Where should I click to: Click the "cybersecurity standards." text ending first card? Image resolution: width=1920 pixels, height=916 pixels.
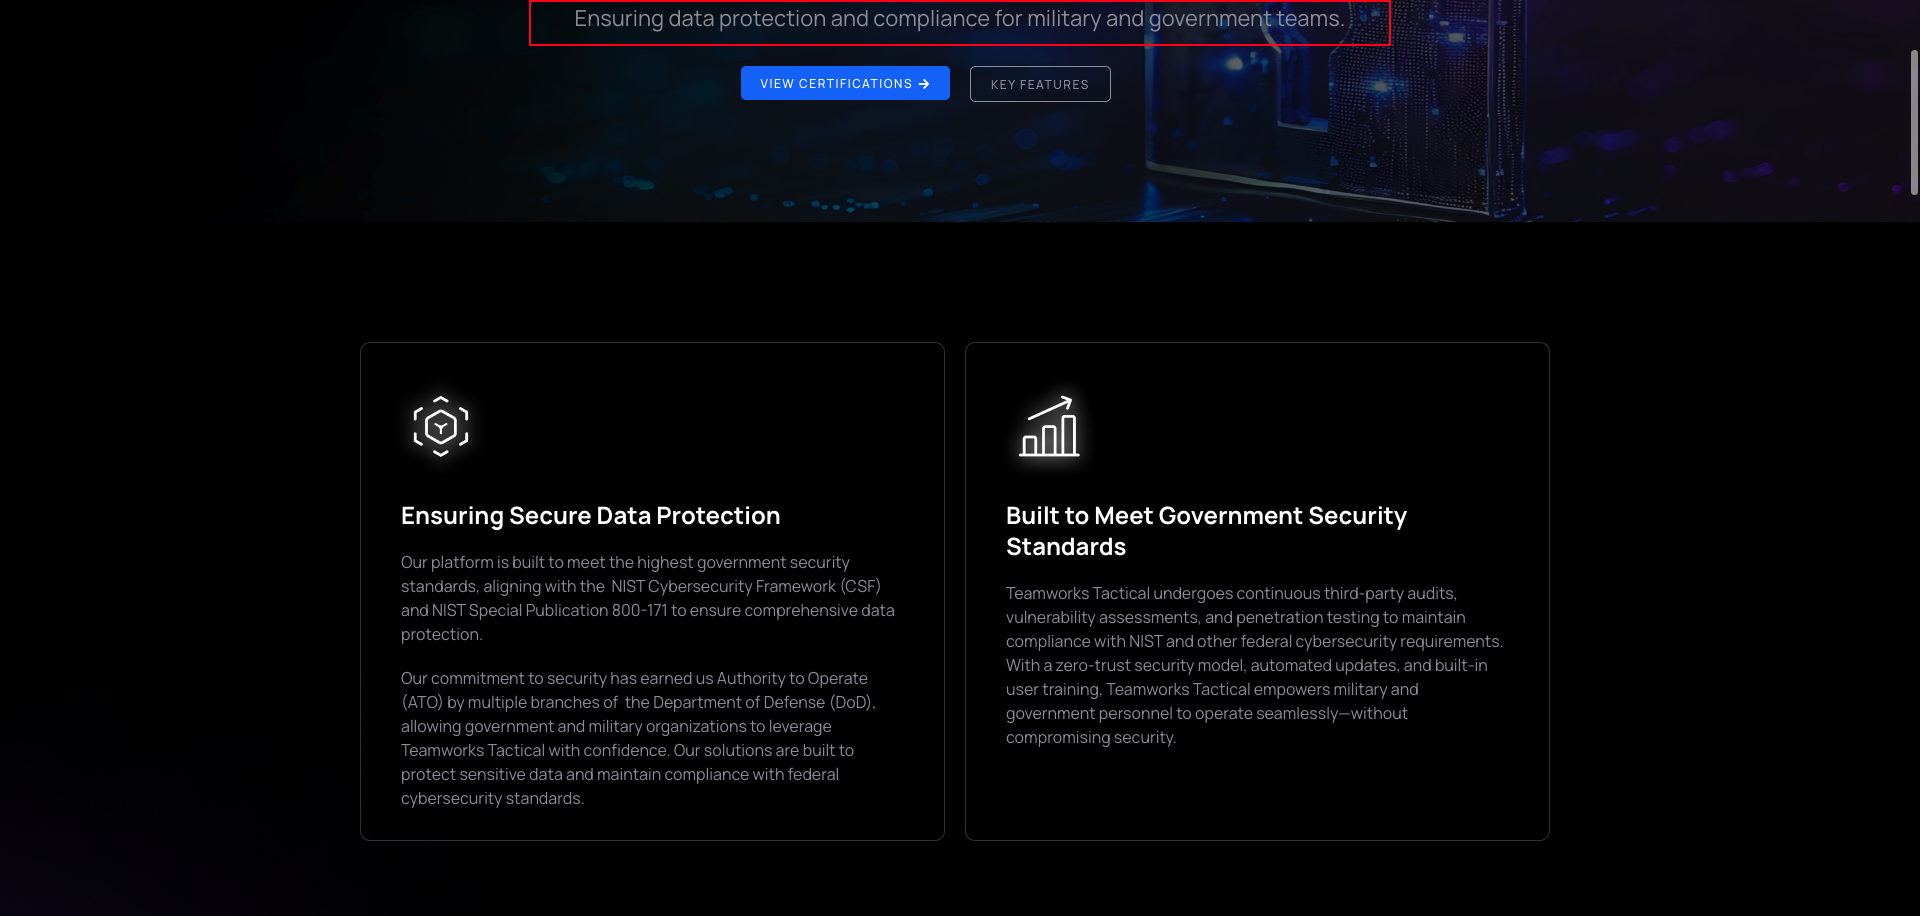pyautogui.click(x=492, y=799)
